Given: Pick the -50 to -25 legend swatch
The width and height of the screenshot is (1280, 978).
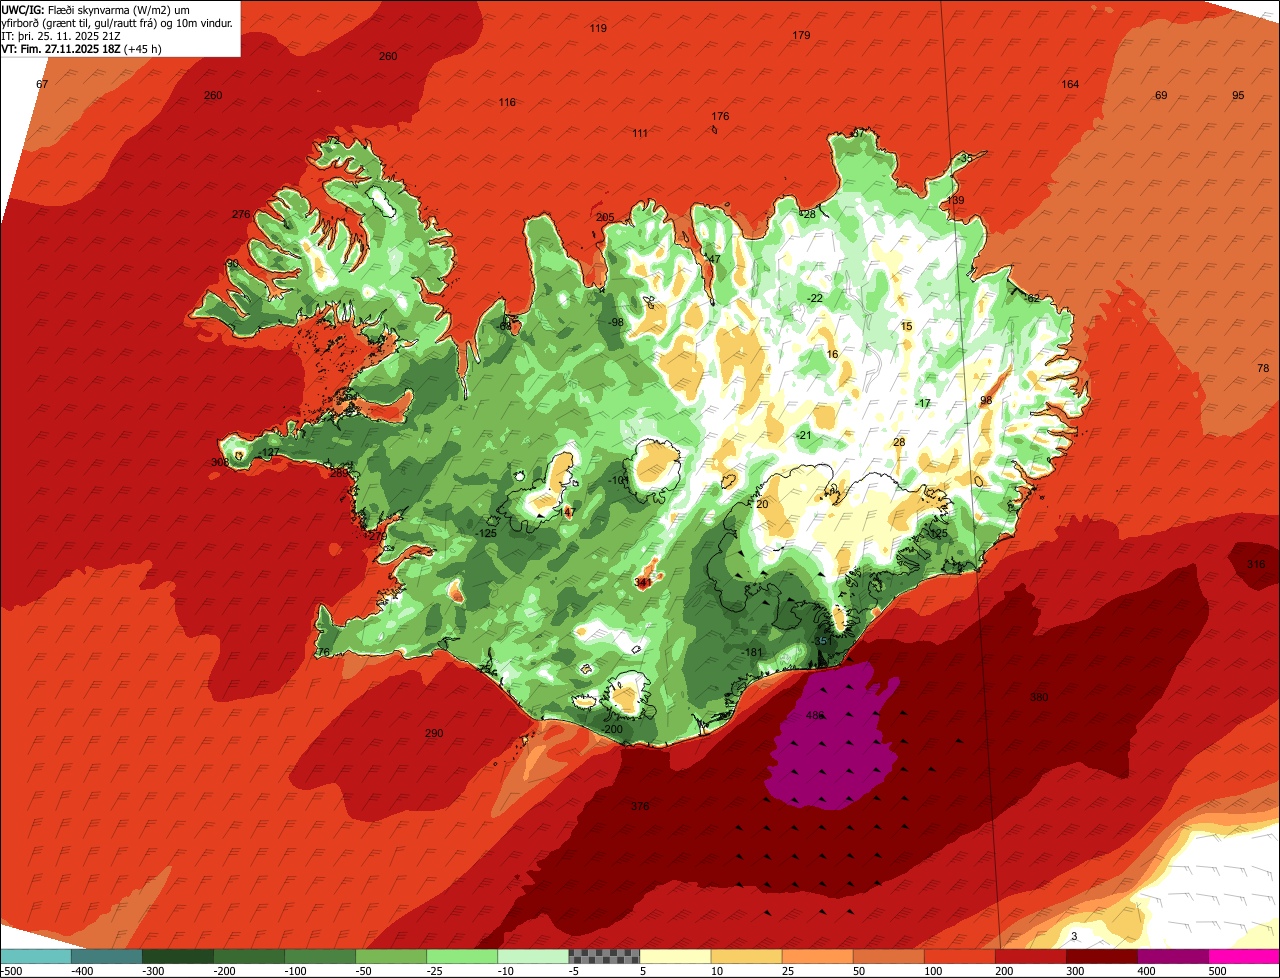Looking at the screenshot, I should pyautogui.click(x=391, y=955).
